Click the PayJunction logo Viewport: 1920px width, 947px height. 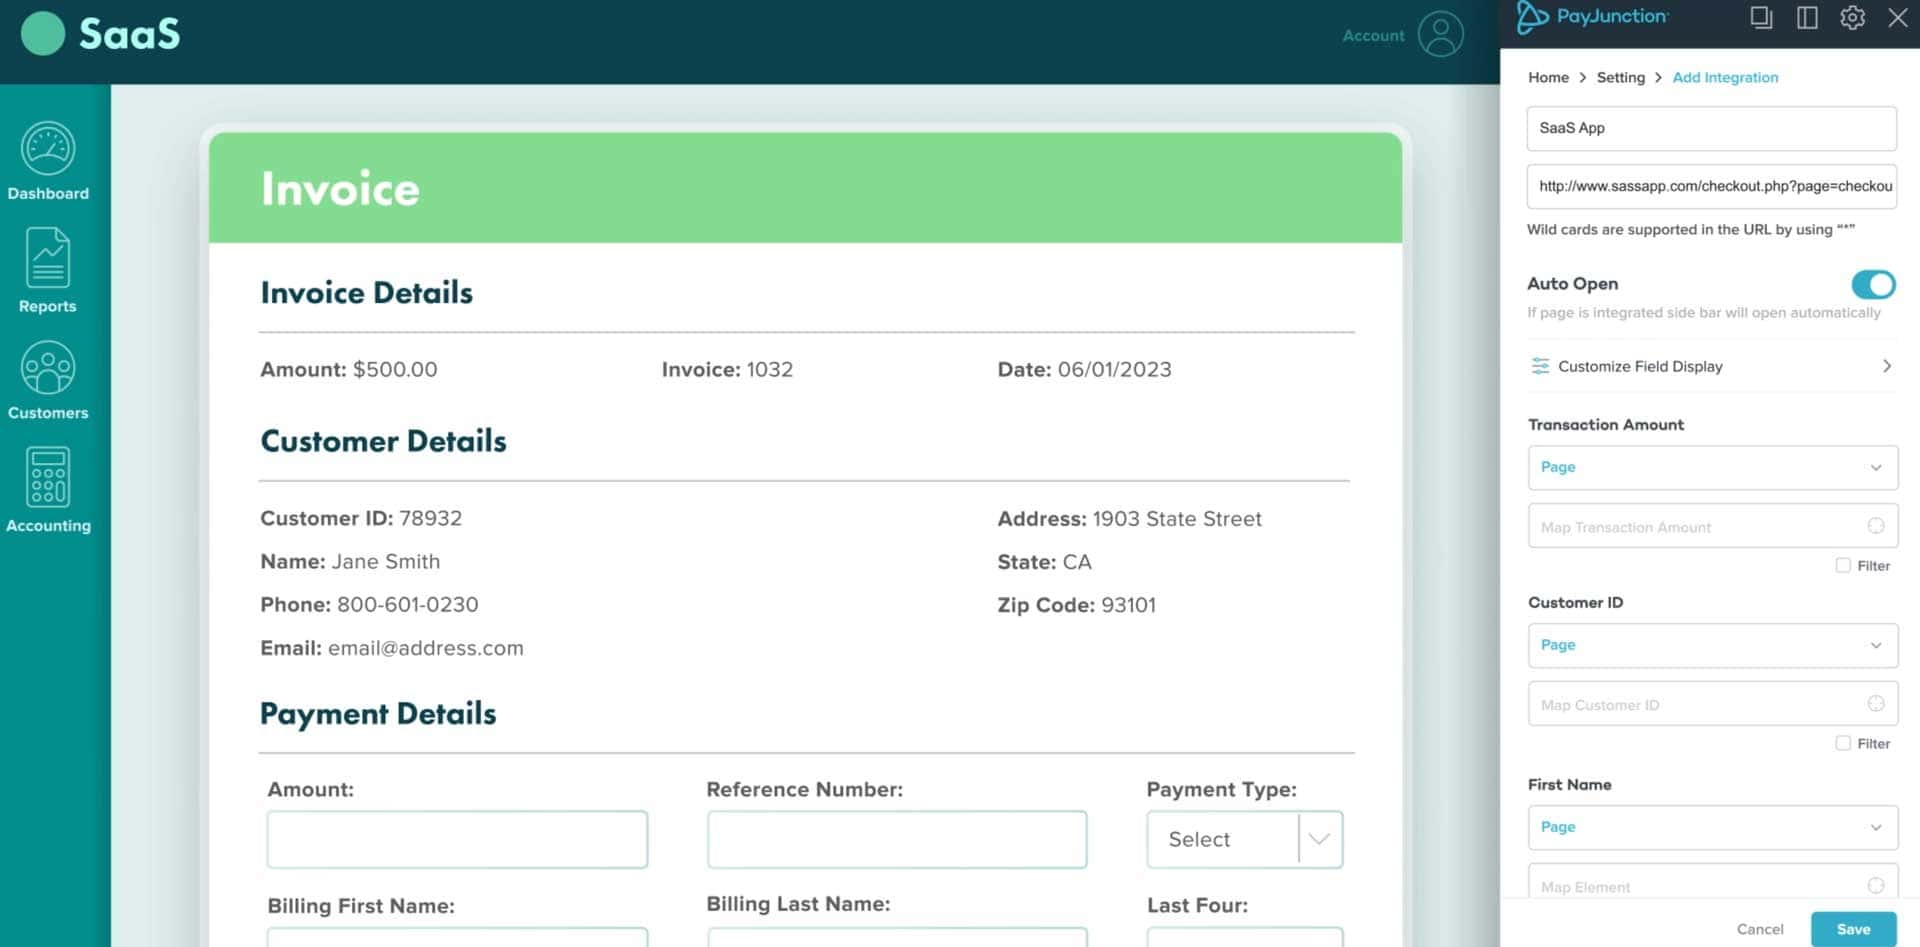click(1592, 17)
